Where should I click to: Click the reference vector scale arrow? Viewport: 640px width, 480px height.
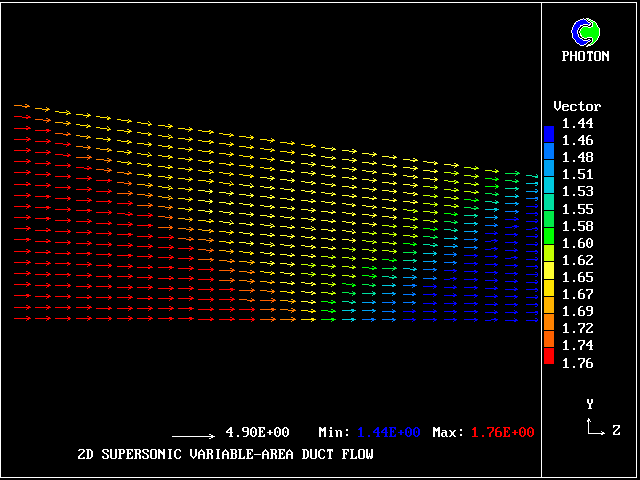coord(193,437)
